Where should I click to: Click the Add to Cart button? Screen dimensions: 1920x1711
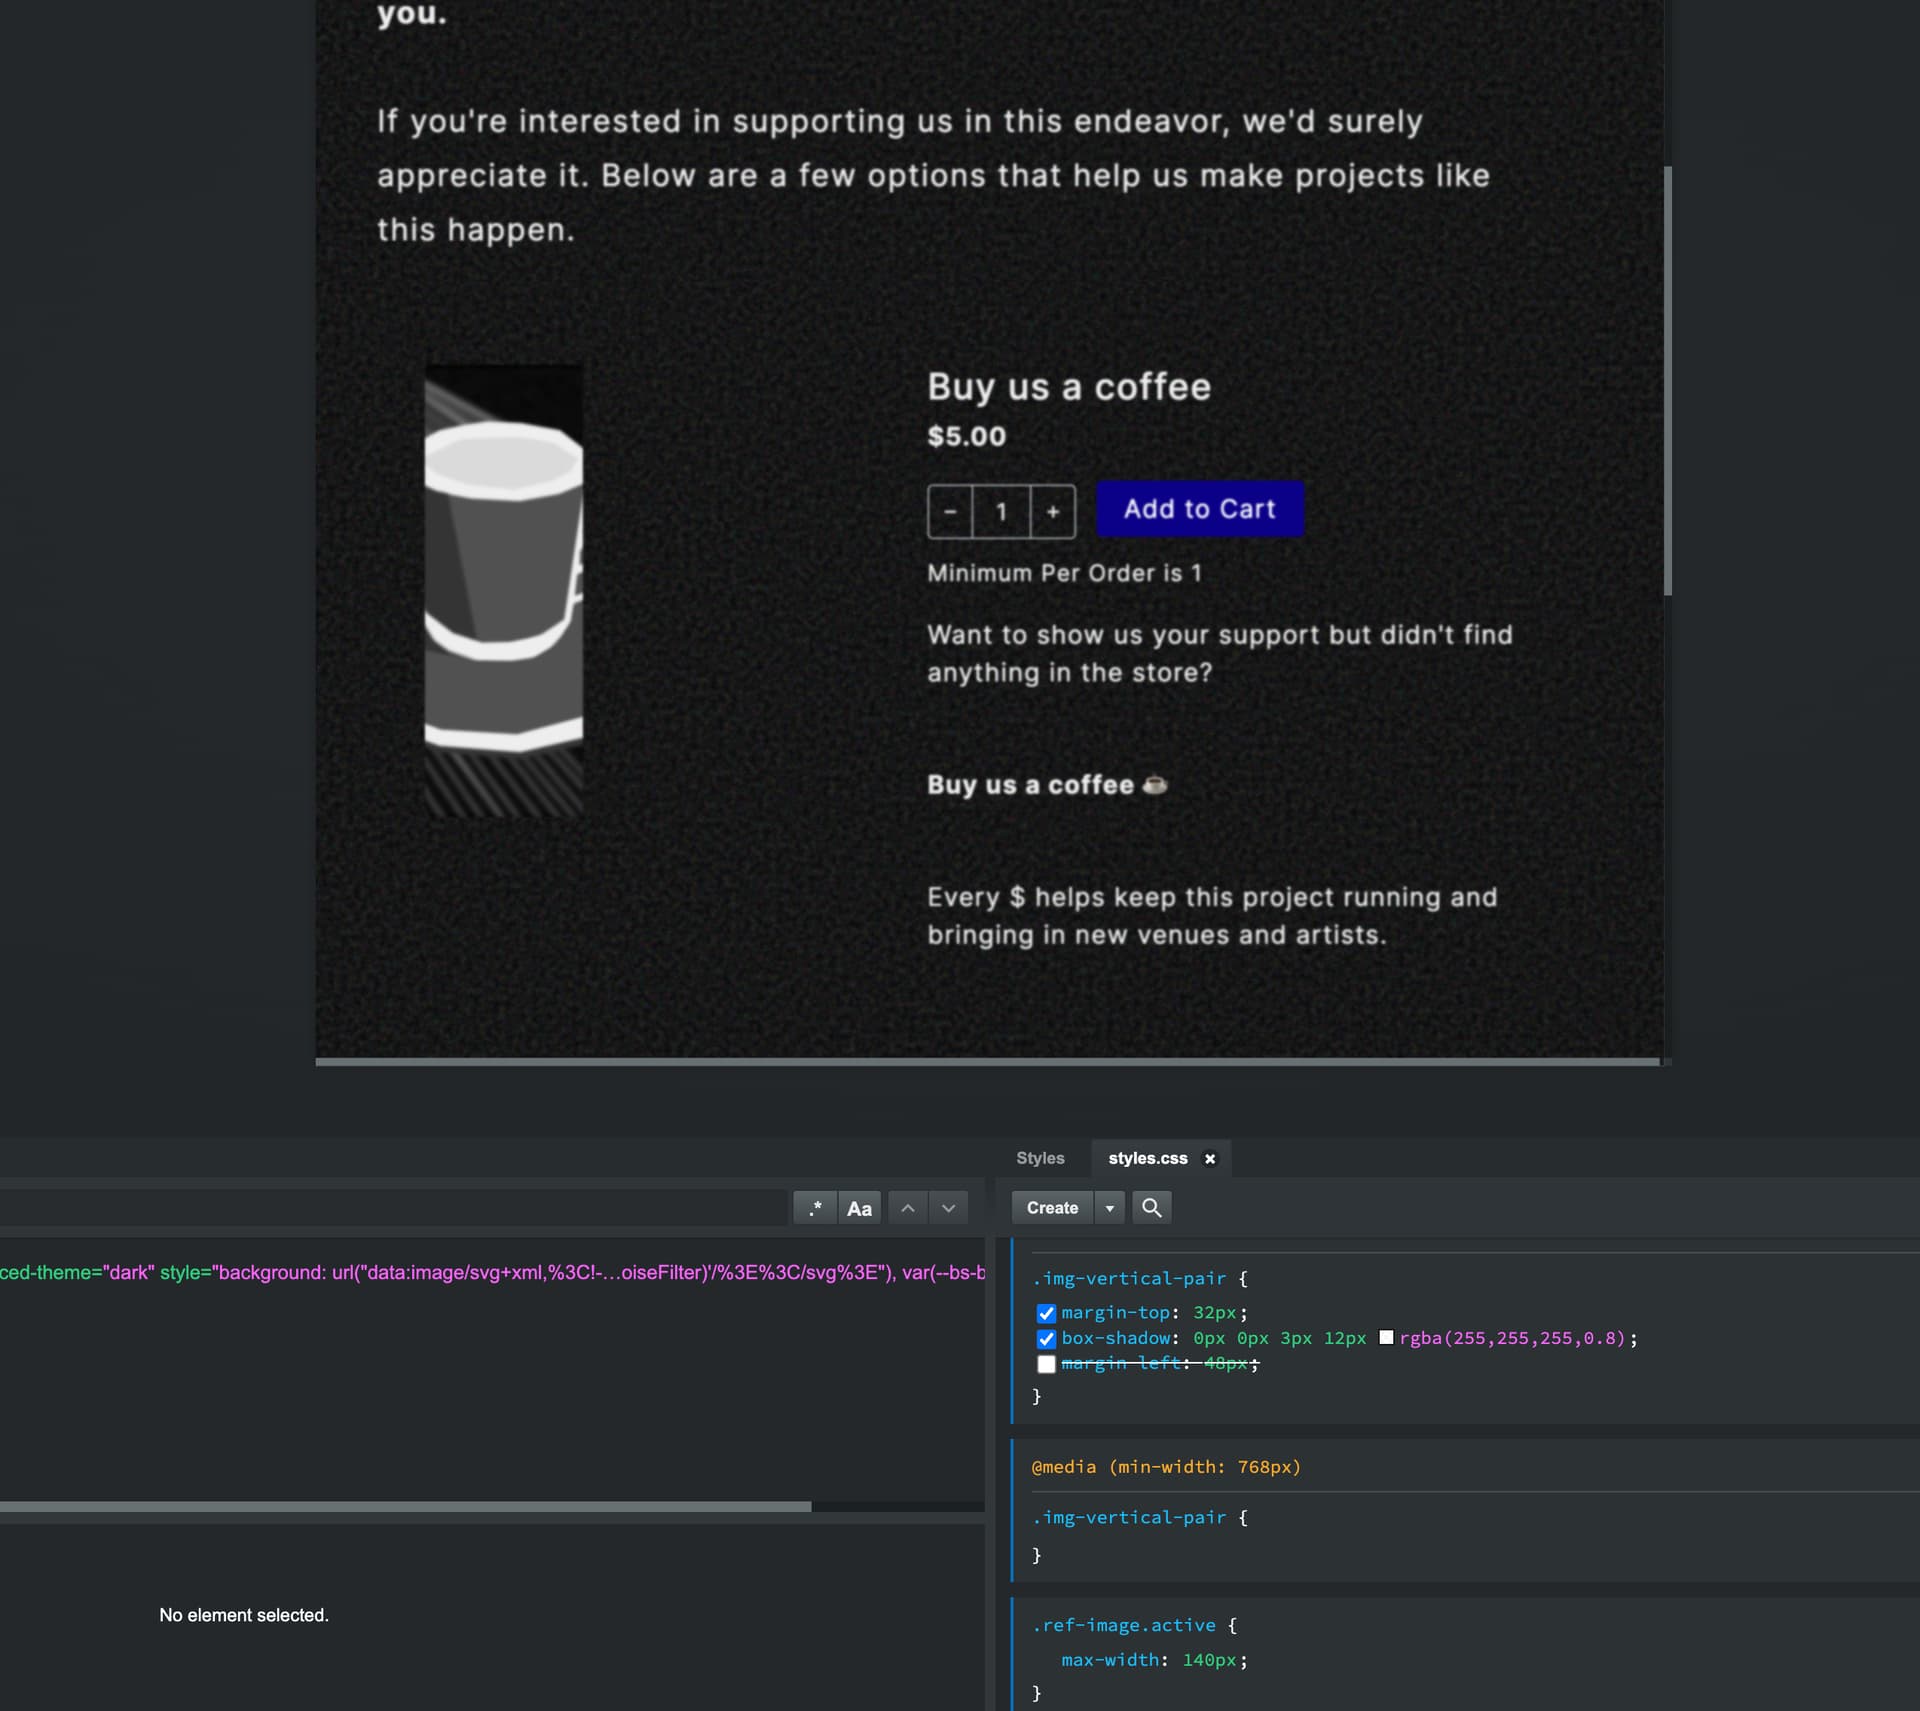[1200, 509]
